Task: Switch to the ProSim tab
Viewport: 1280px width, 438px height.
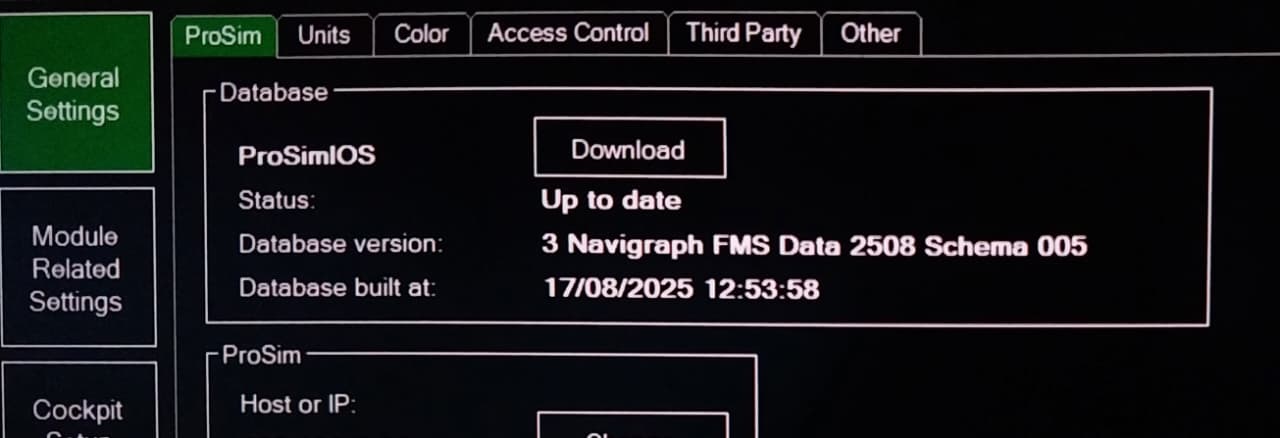Action: 223,35
